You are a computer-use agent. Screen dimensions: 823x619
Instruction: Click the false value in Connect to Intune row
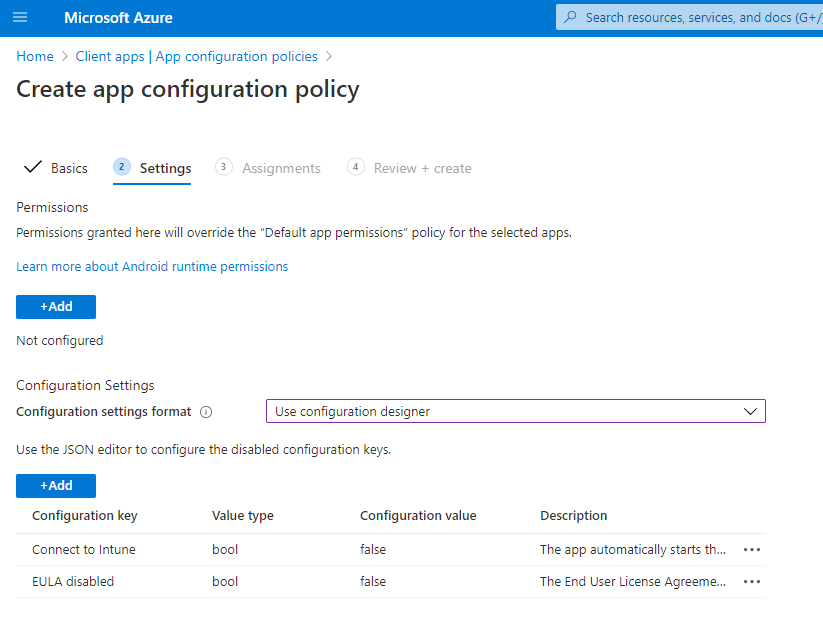(373, 550)
